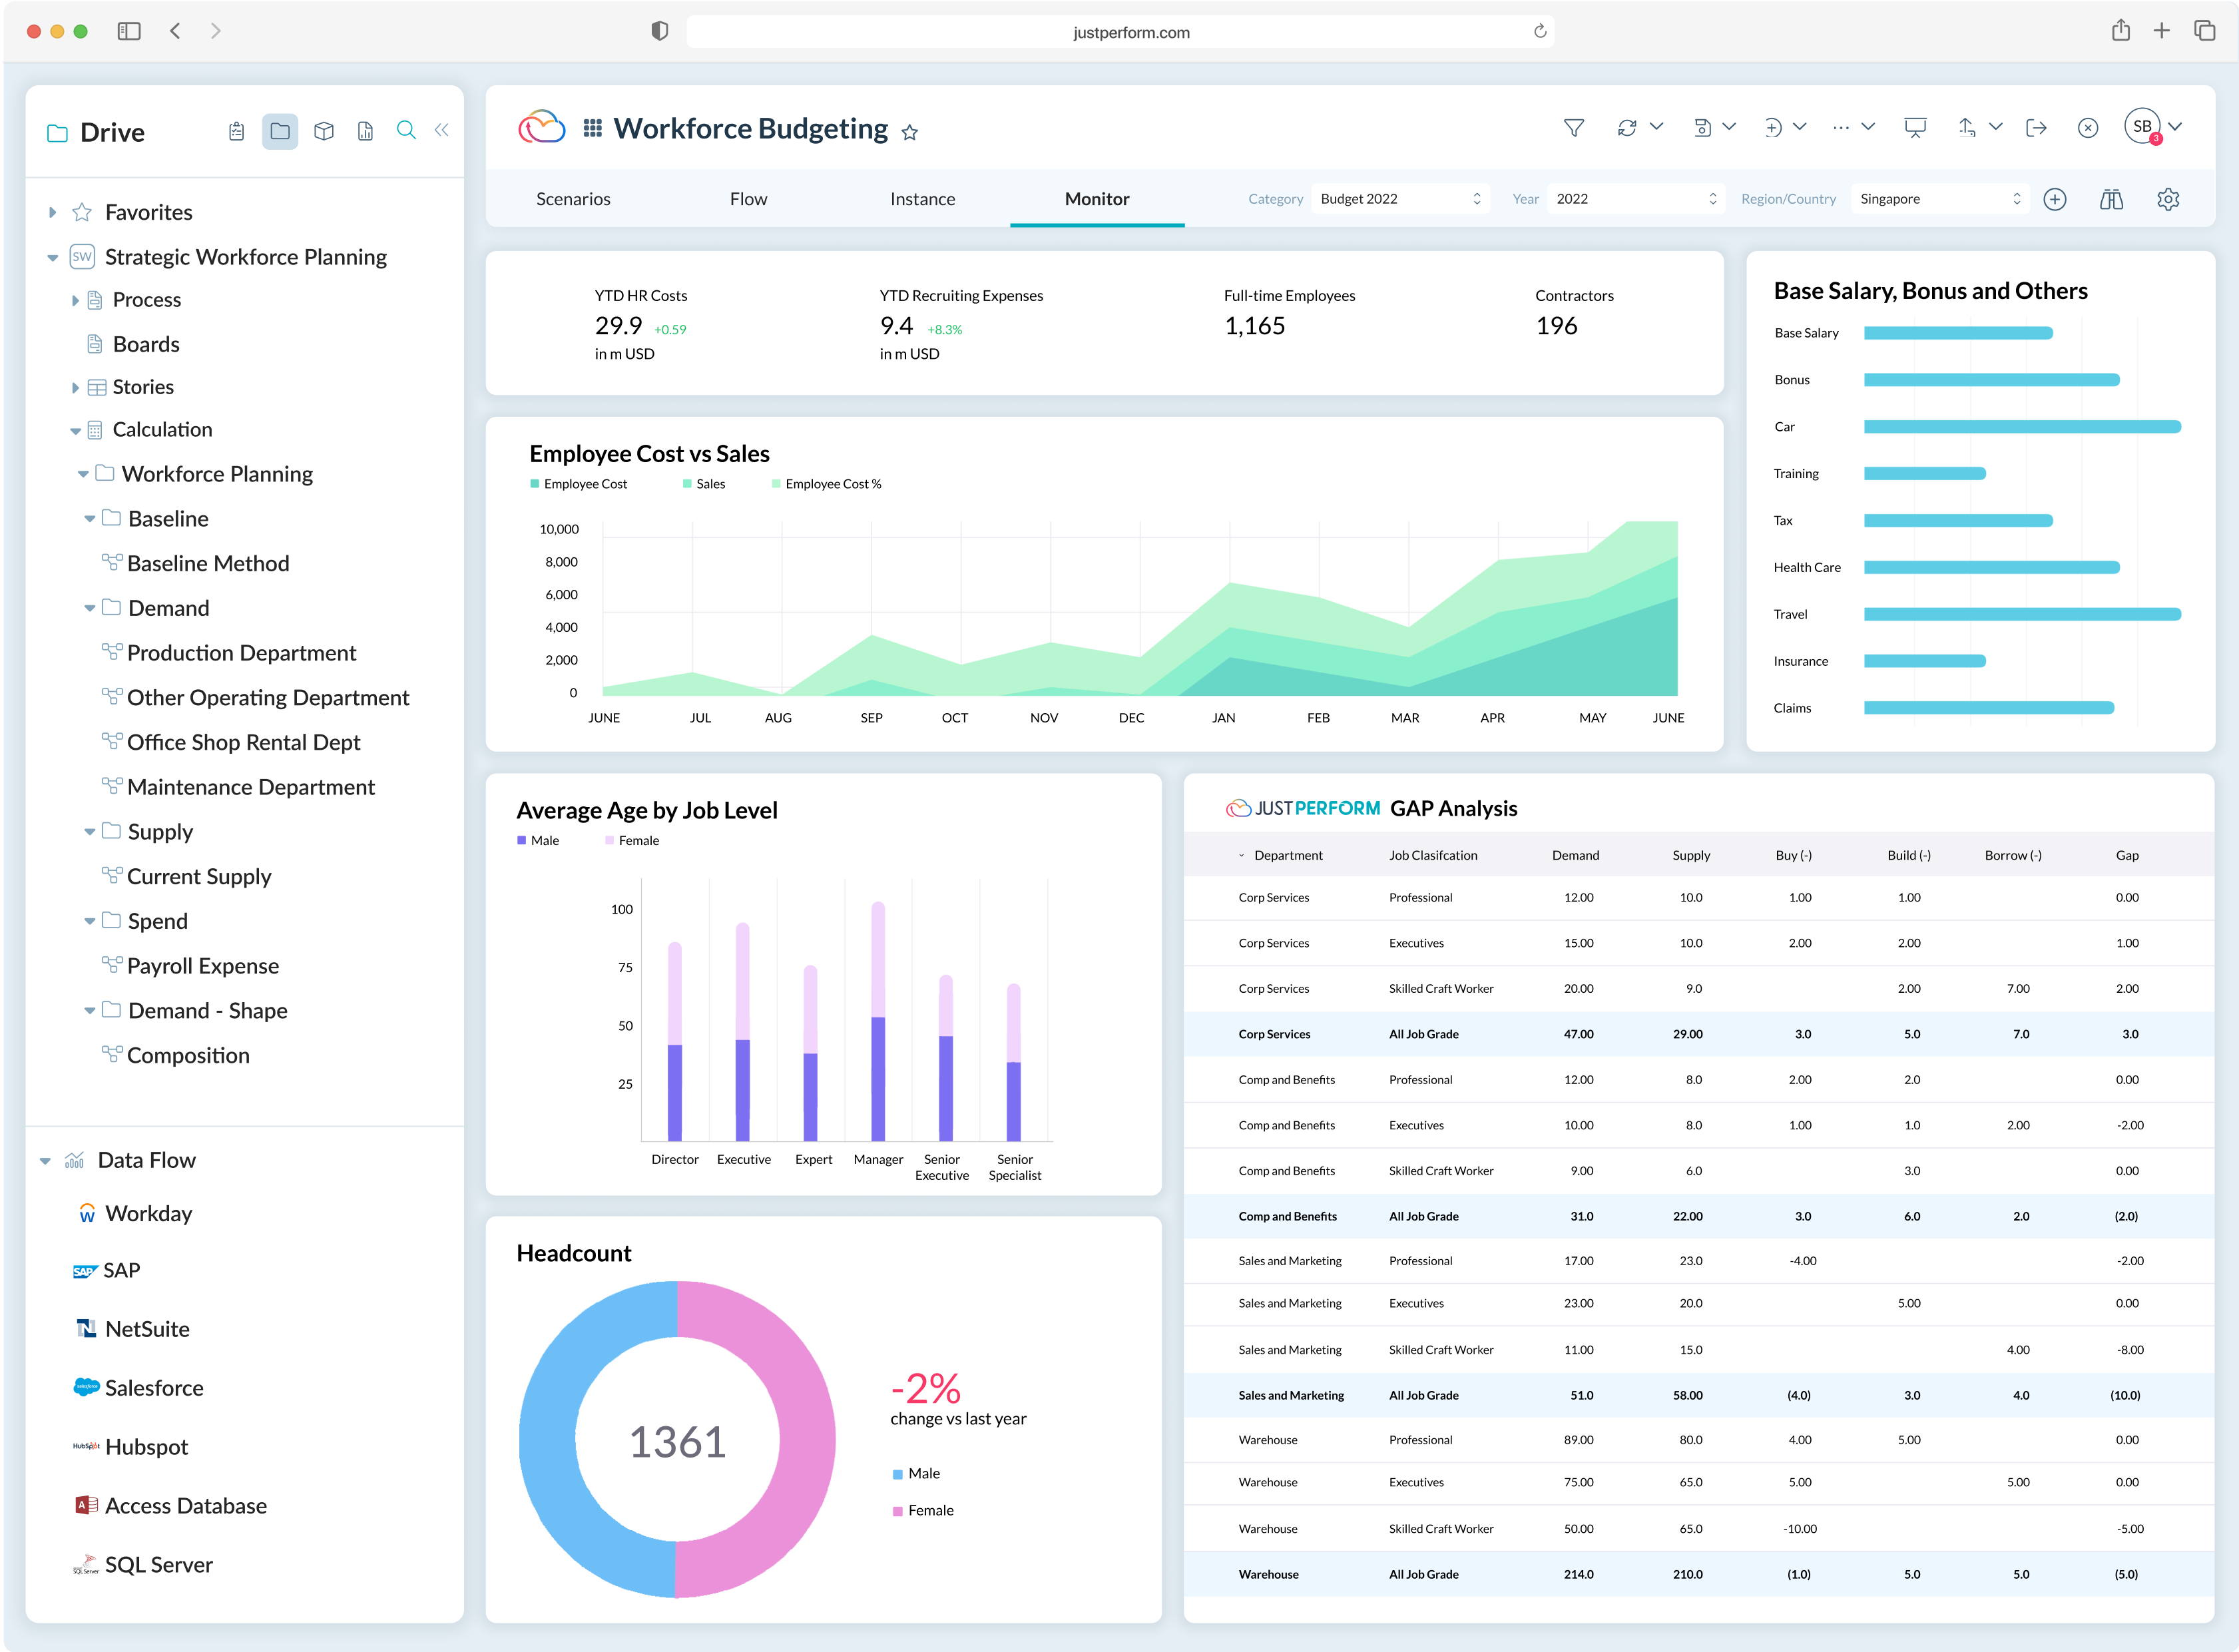The image size is (2239, 1652).
Task: Click the search icon in Drive panel
Action: 405,131
